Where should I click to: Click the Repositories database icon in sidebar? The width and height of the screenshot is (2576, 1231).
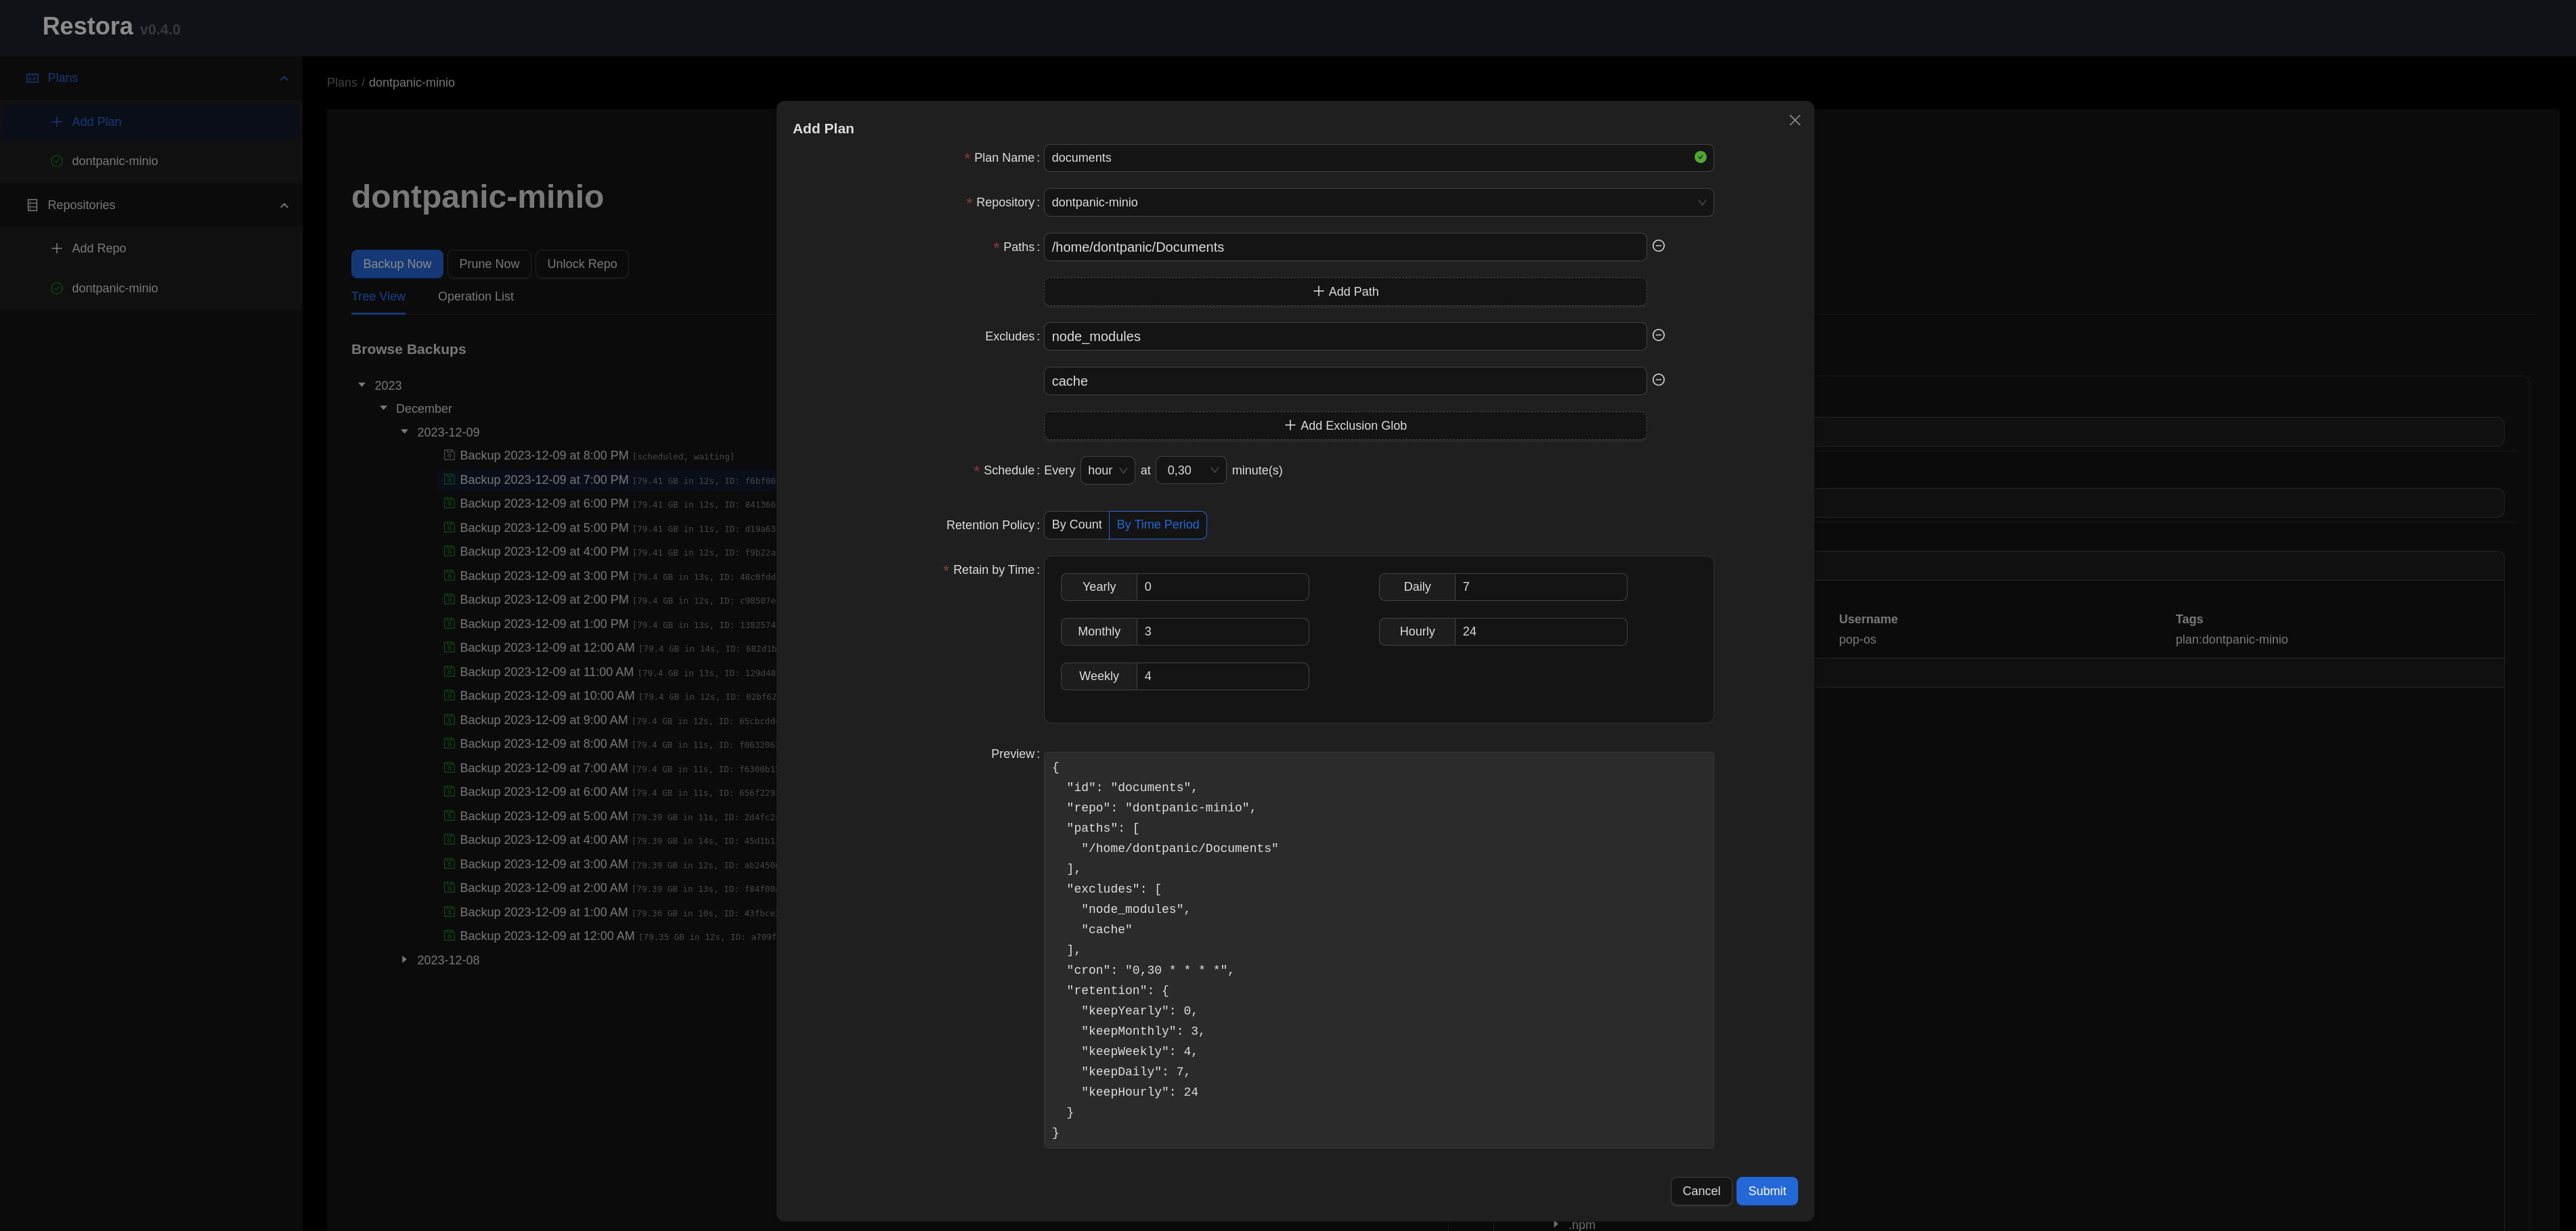pos(32,205)
